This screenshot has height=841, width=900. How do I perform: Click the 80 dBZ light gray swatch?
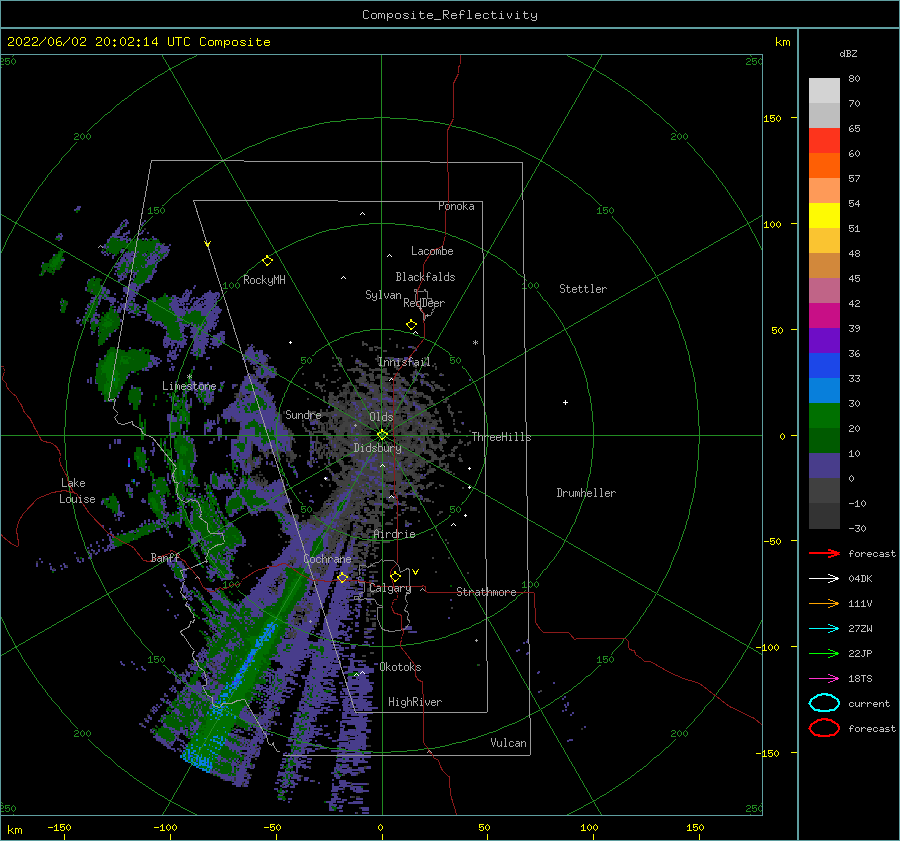824,90
